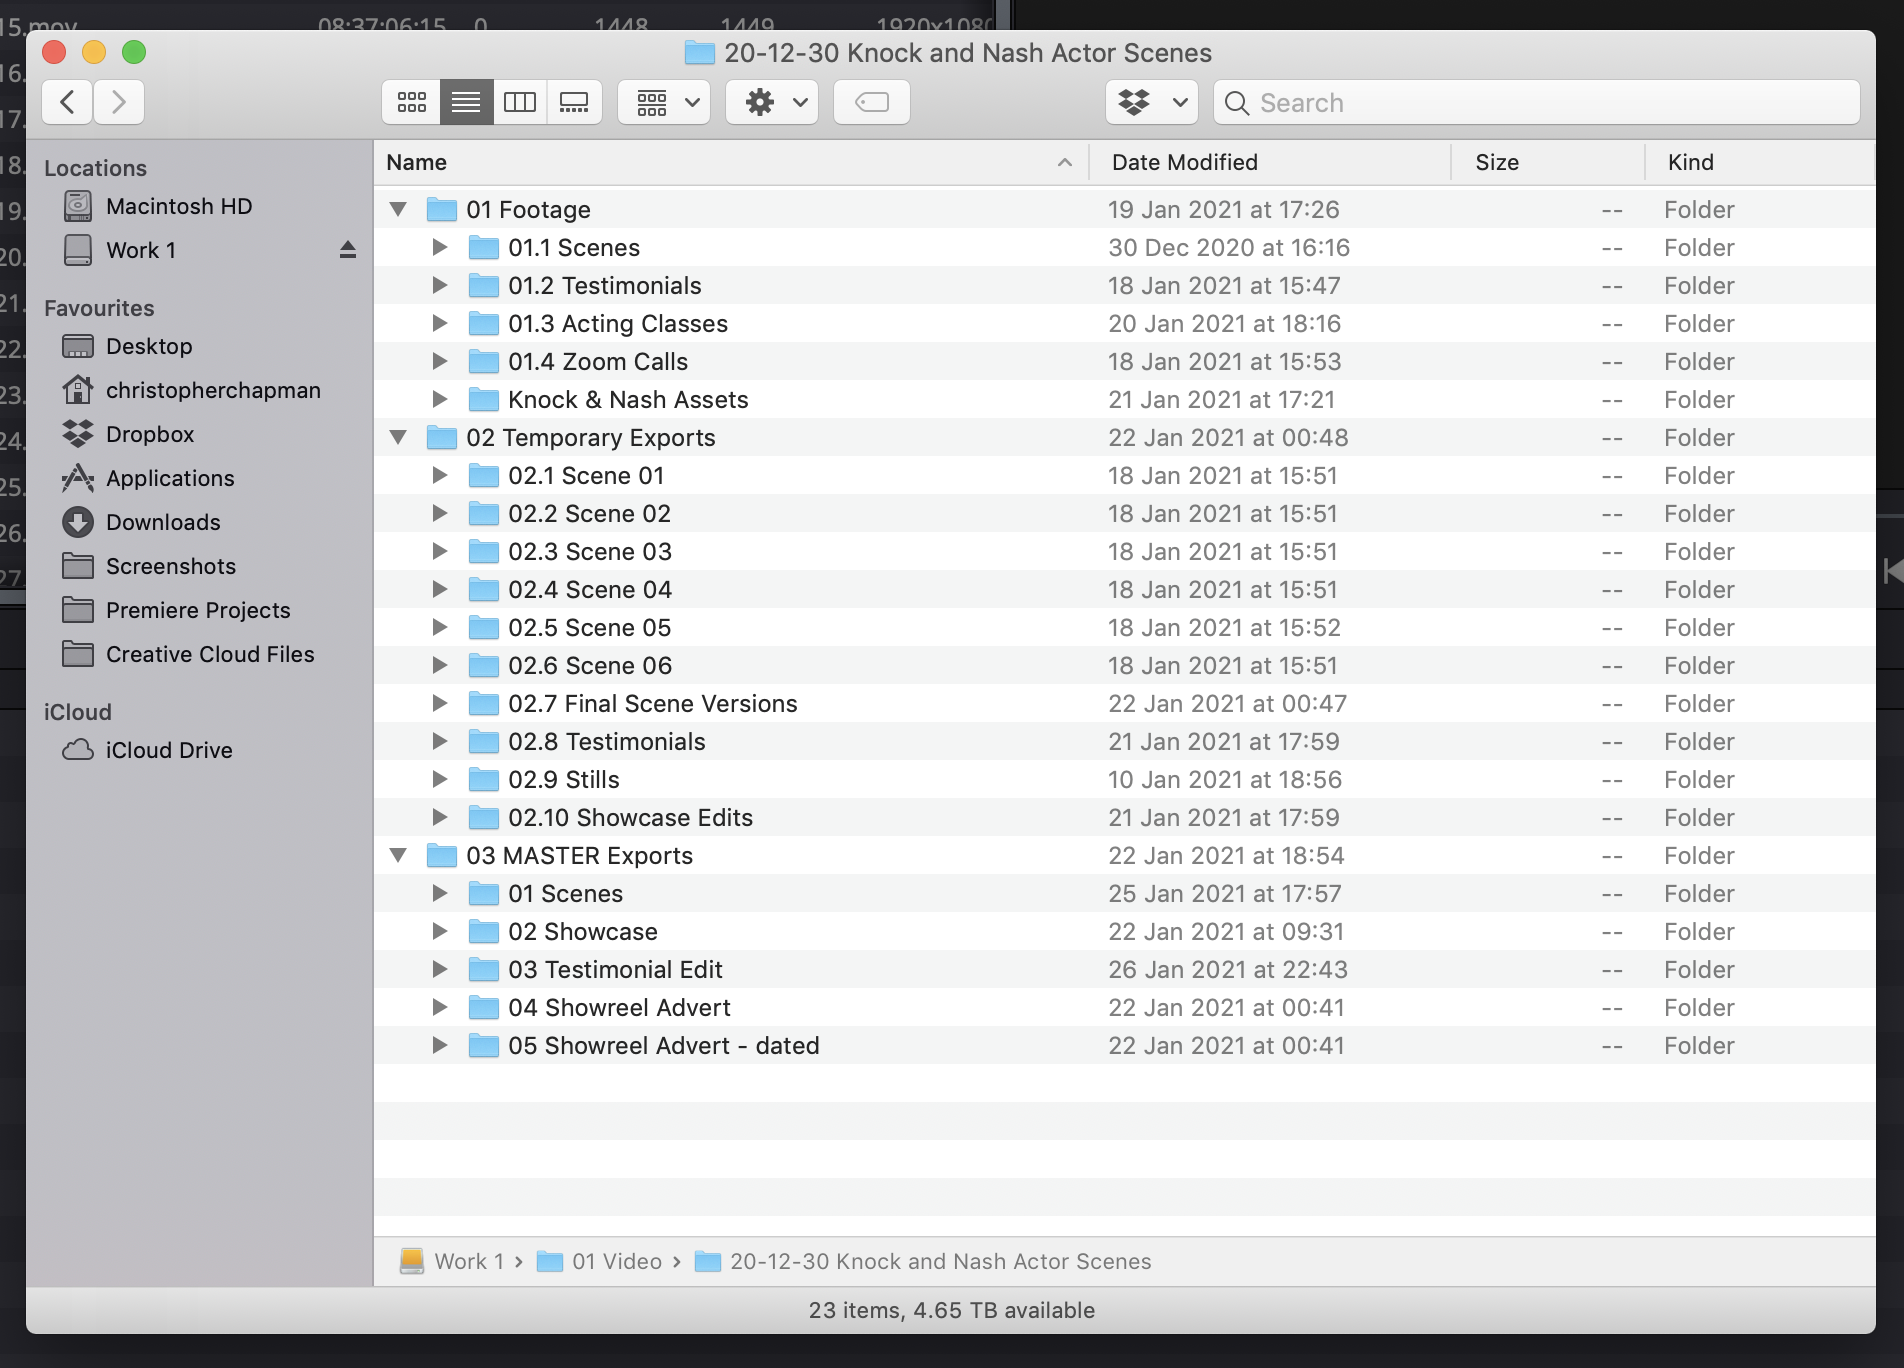Switch to list view in toolbar

(x=466, y=102)
